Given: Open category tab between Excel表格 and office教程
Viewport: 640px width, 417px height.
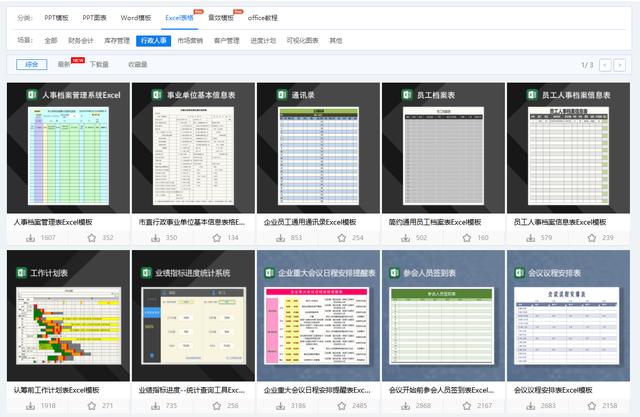Looking at the screenshot, I should pyautogui.click(x=221, y=18).
